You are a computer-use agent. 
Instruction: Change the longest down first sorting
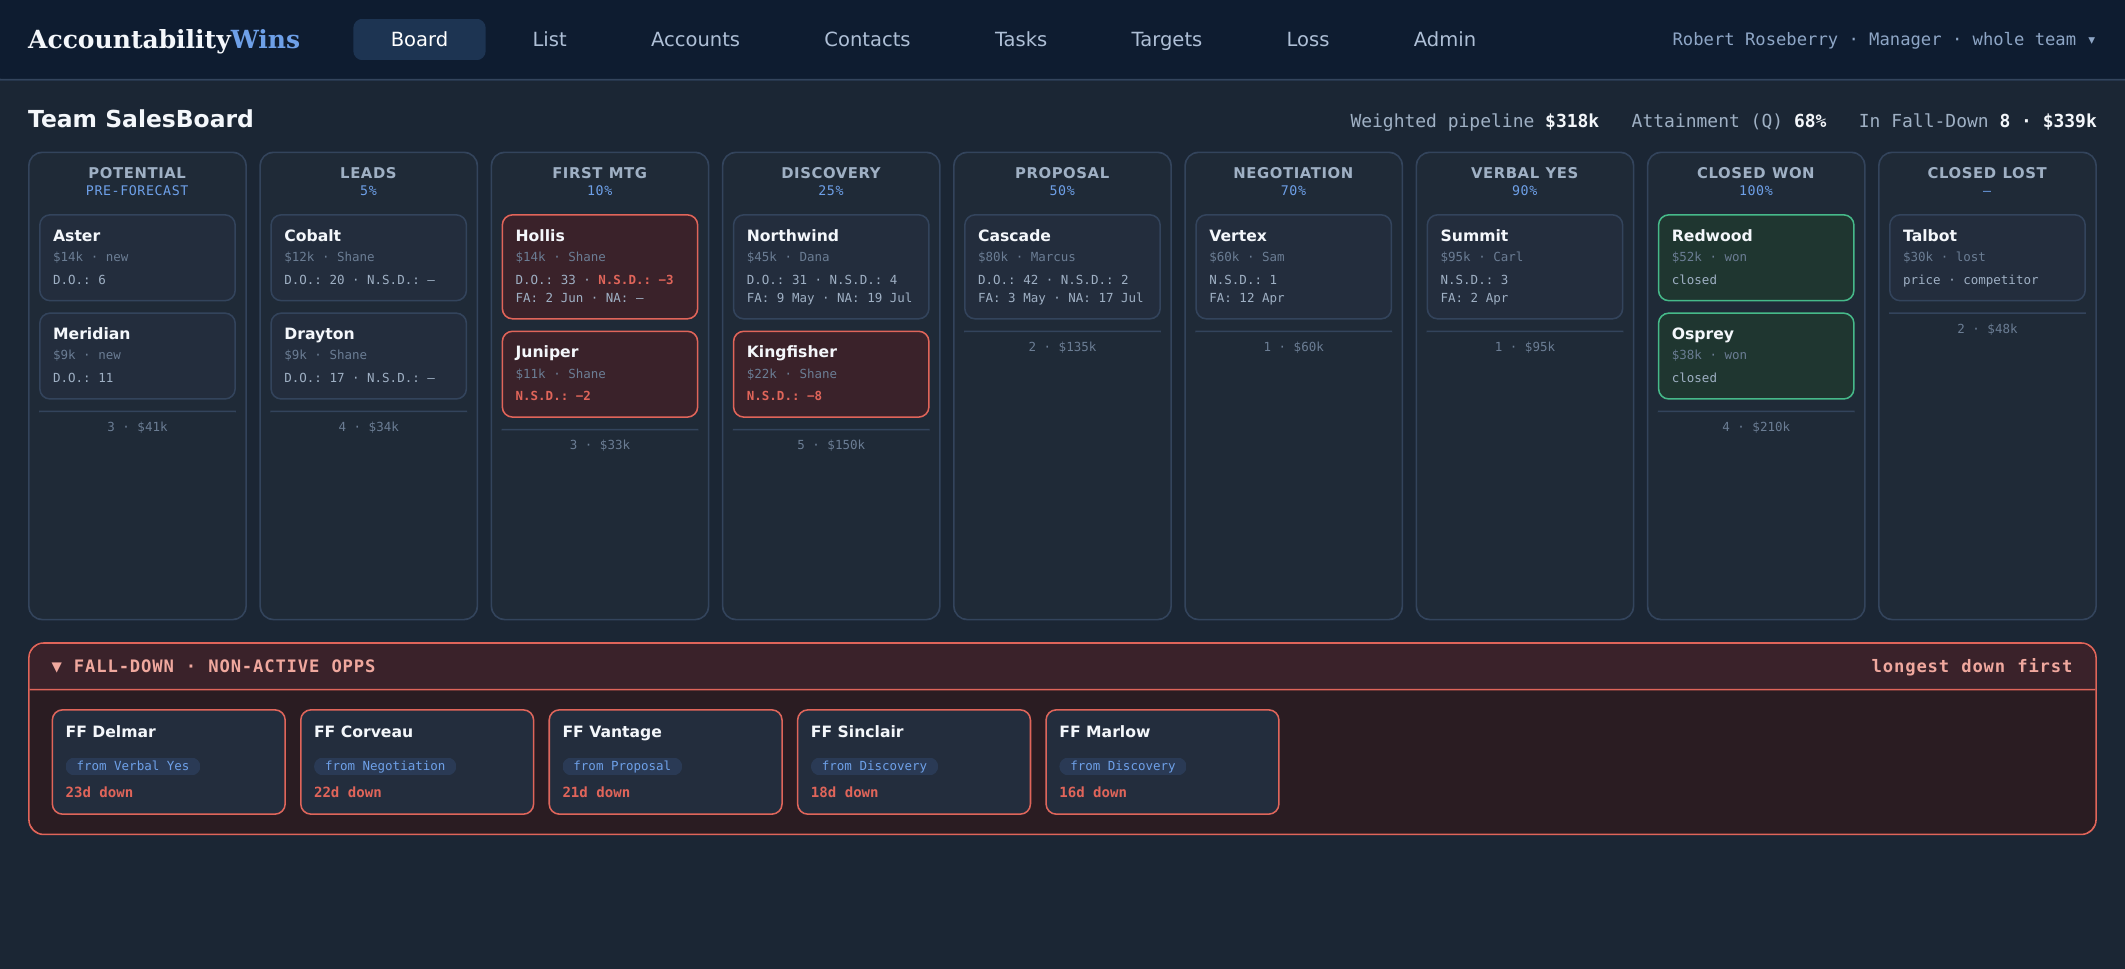click(x=1971, y=666)
